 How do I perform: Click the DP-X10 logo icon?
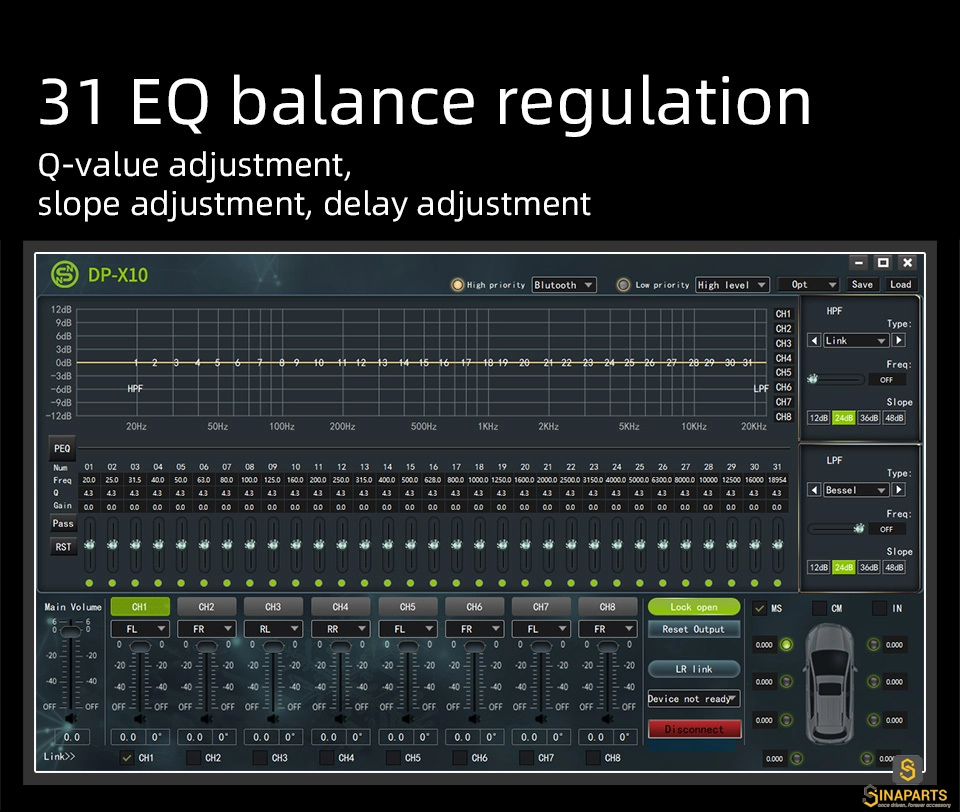[64, 274]
